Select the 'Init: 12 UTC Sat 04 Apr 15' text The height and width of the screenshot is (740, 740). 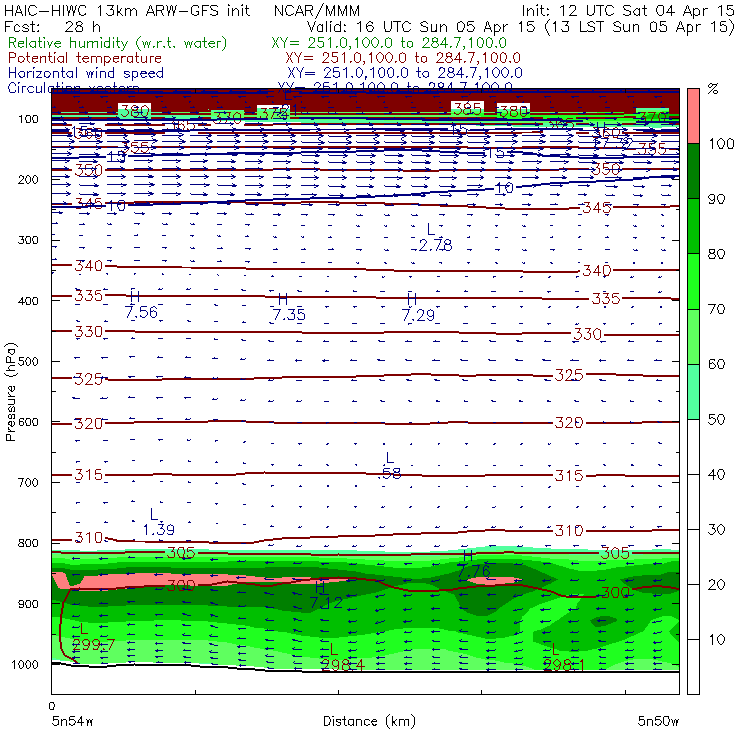click(628, 10)
